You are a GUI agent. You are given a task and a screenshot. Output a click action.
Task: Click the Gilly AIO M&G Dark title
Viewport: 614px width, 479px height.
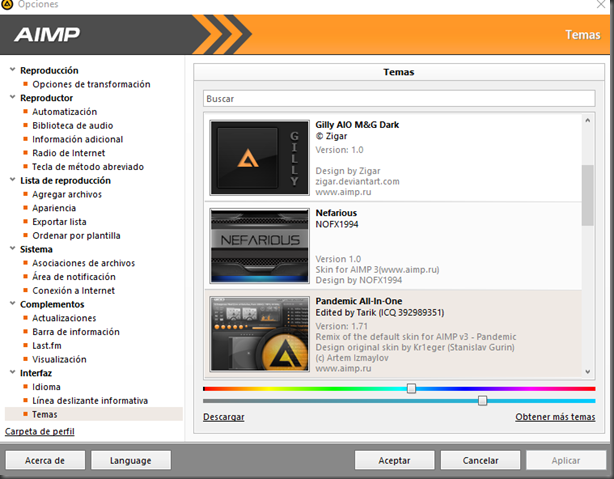tap(357, 125)
